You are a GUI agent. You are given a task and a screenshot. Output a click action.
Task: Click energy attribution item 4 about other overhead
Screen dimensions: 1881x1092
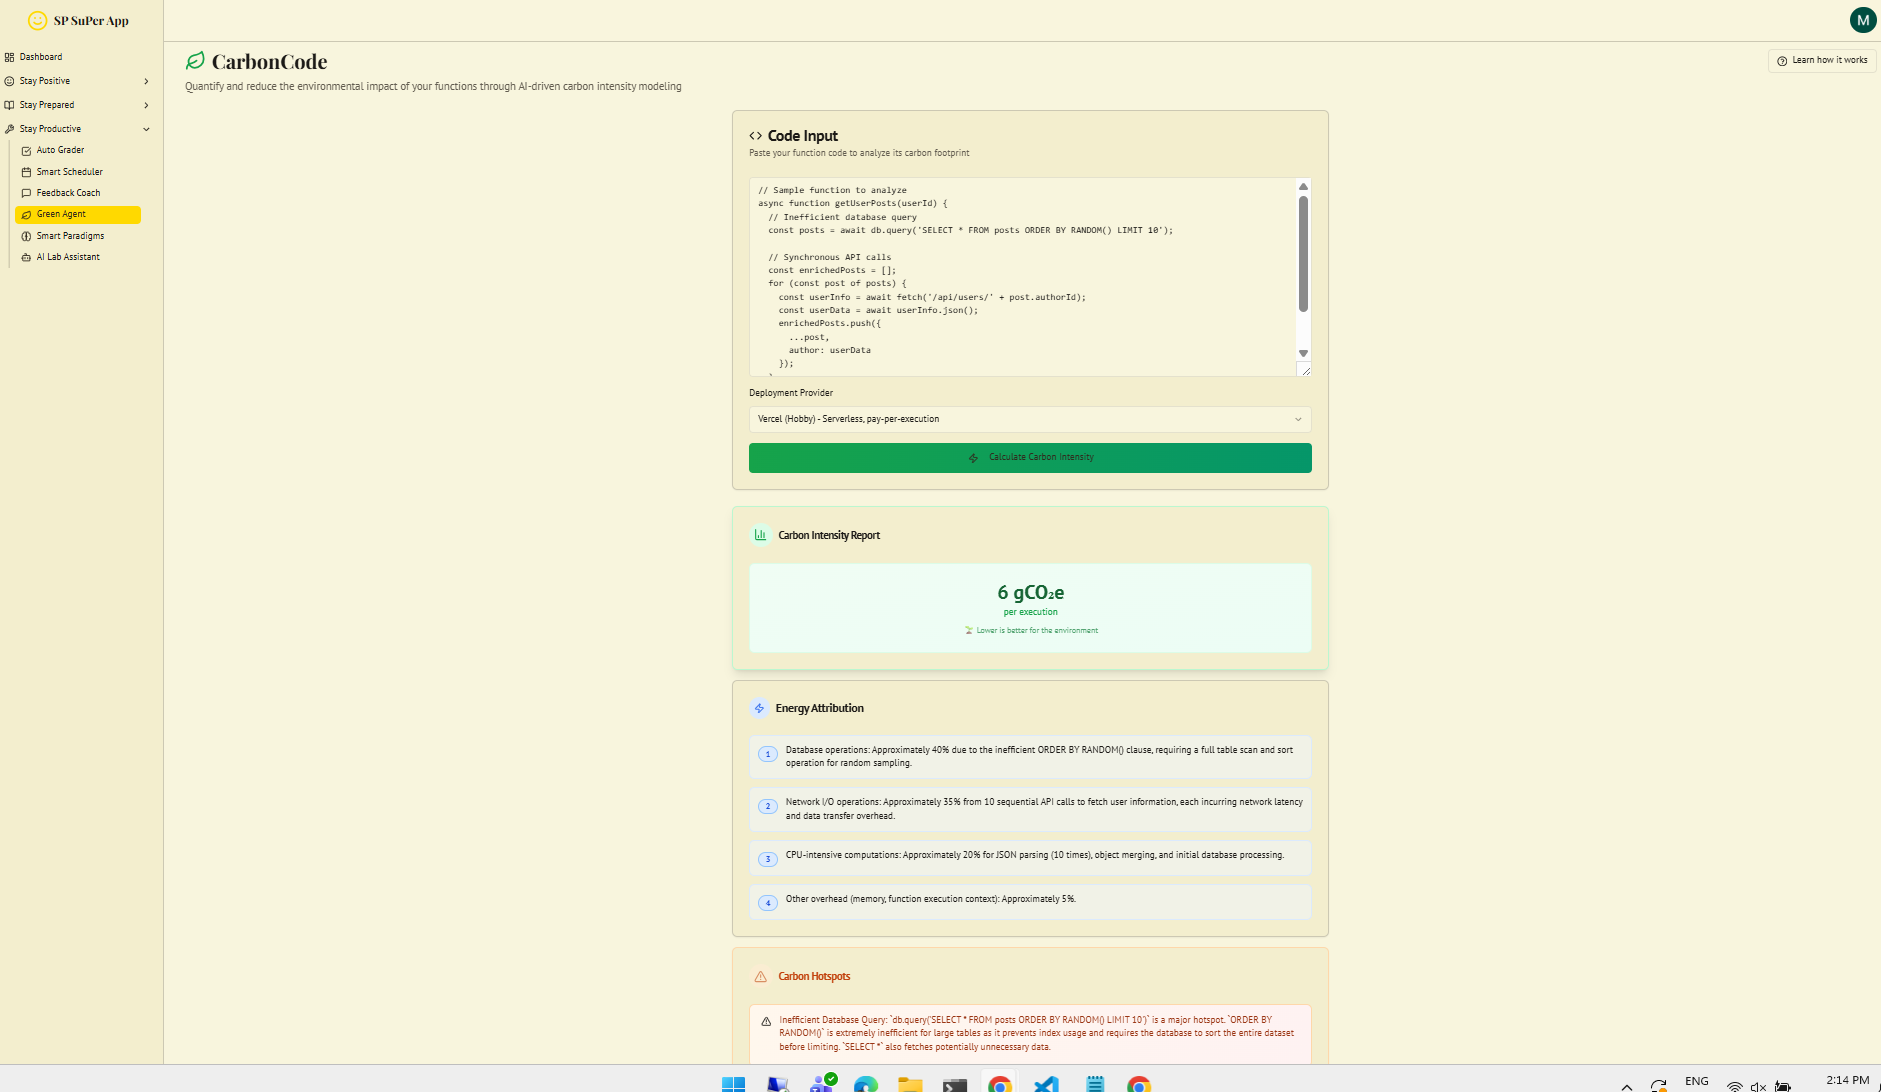tap(1030, 901)
